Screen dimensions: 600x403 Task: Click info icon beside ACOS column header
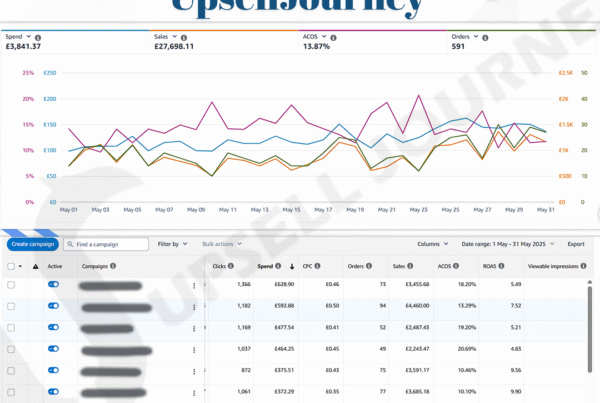coord(456,266)
